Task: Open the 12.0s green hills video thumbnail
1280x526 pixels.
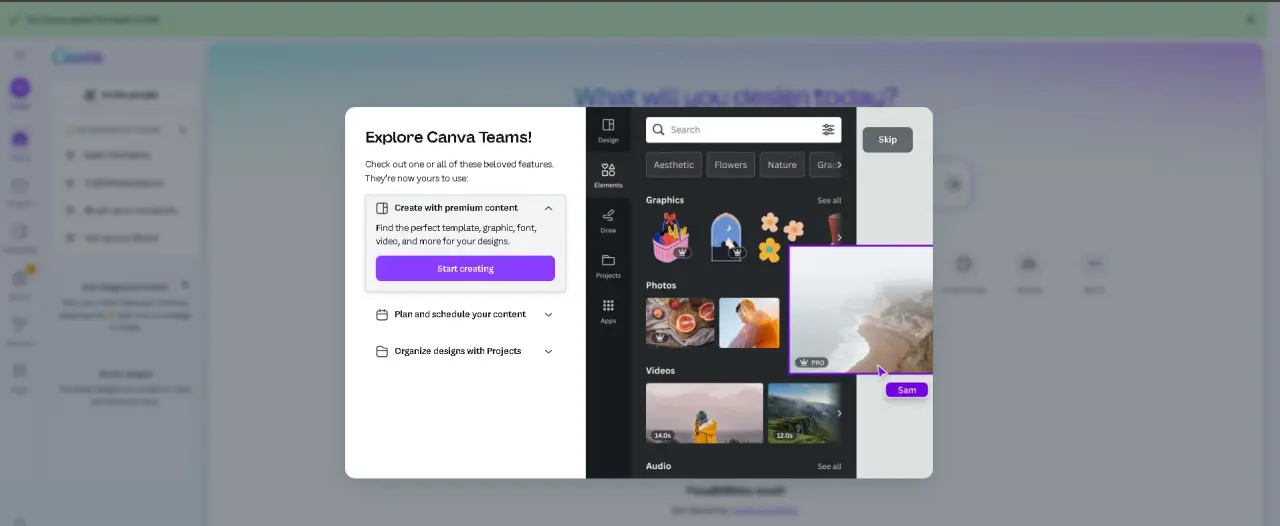Action: click(804, 413)
